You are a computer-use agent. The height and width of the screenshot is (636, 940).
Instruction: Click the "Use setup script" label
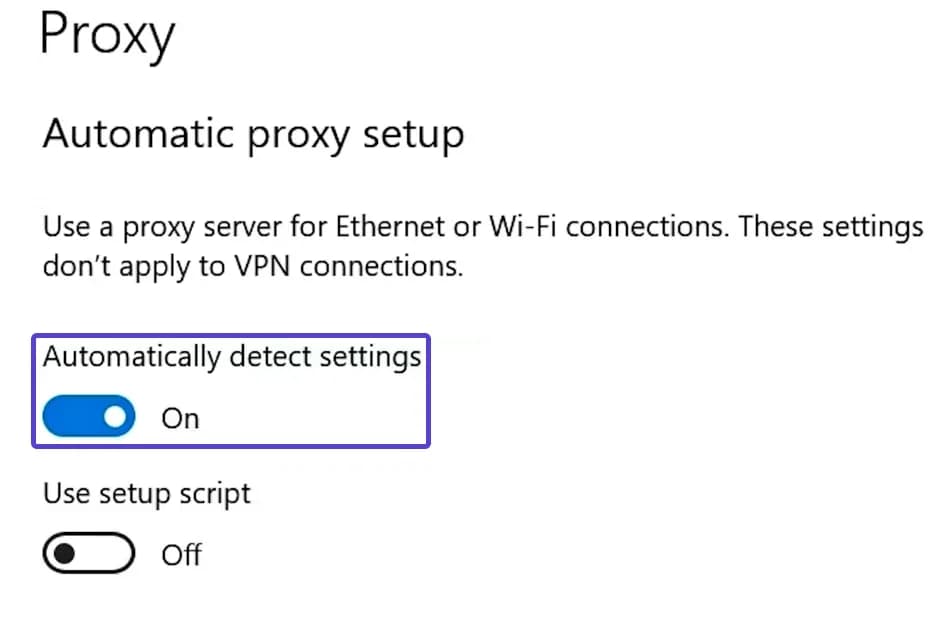146,493
